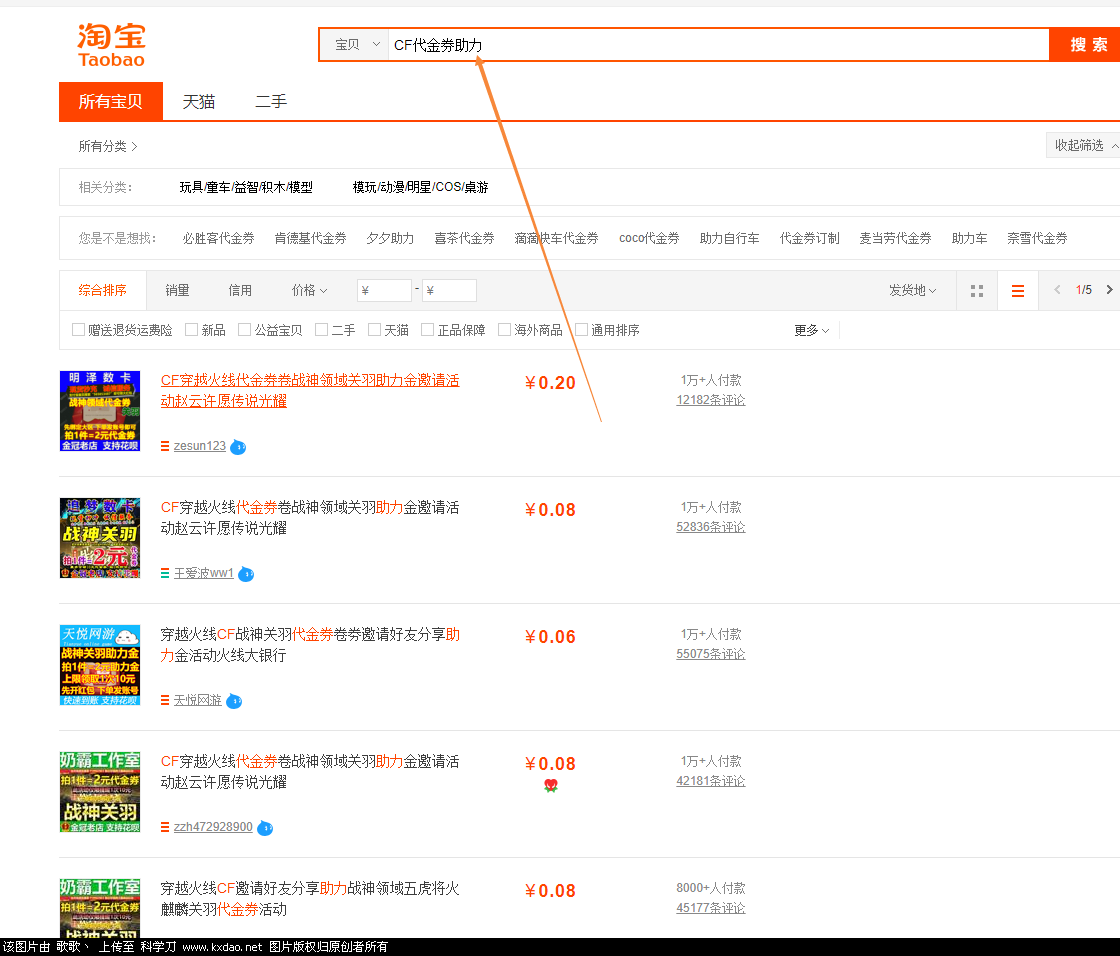The height and width of the screenshot is (956, 1120).
Task: Open 发货地 location dropdown
Action: 912,290
